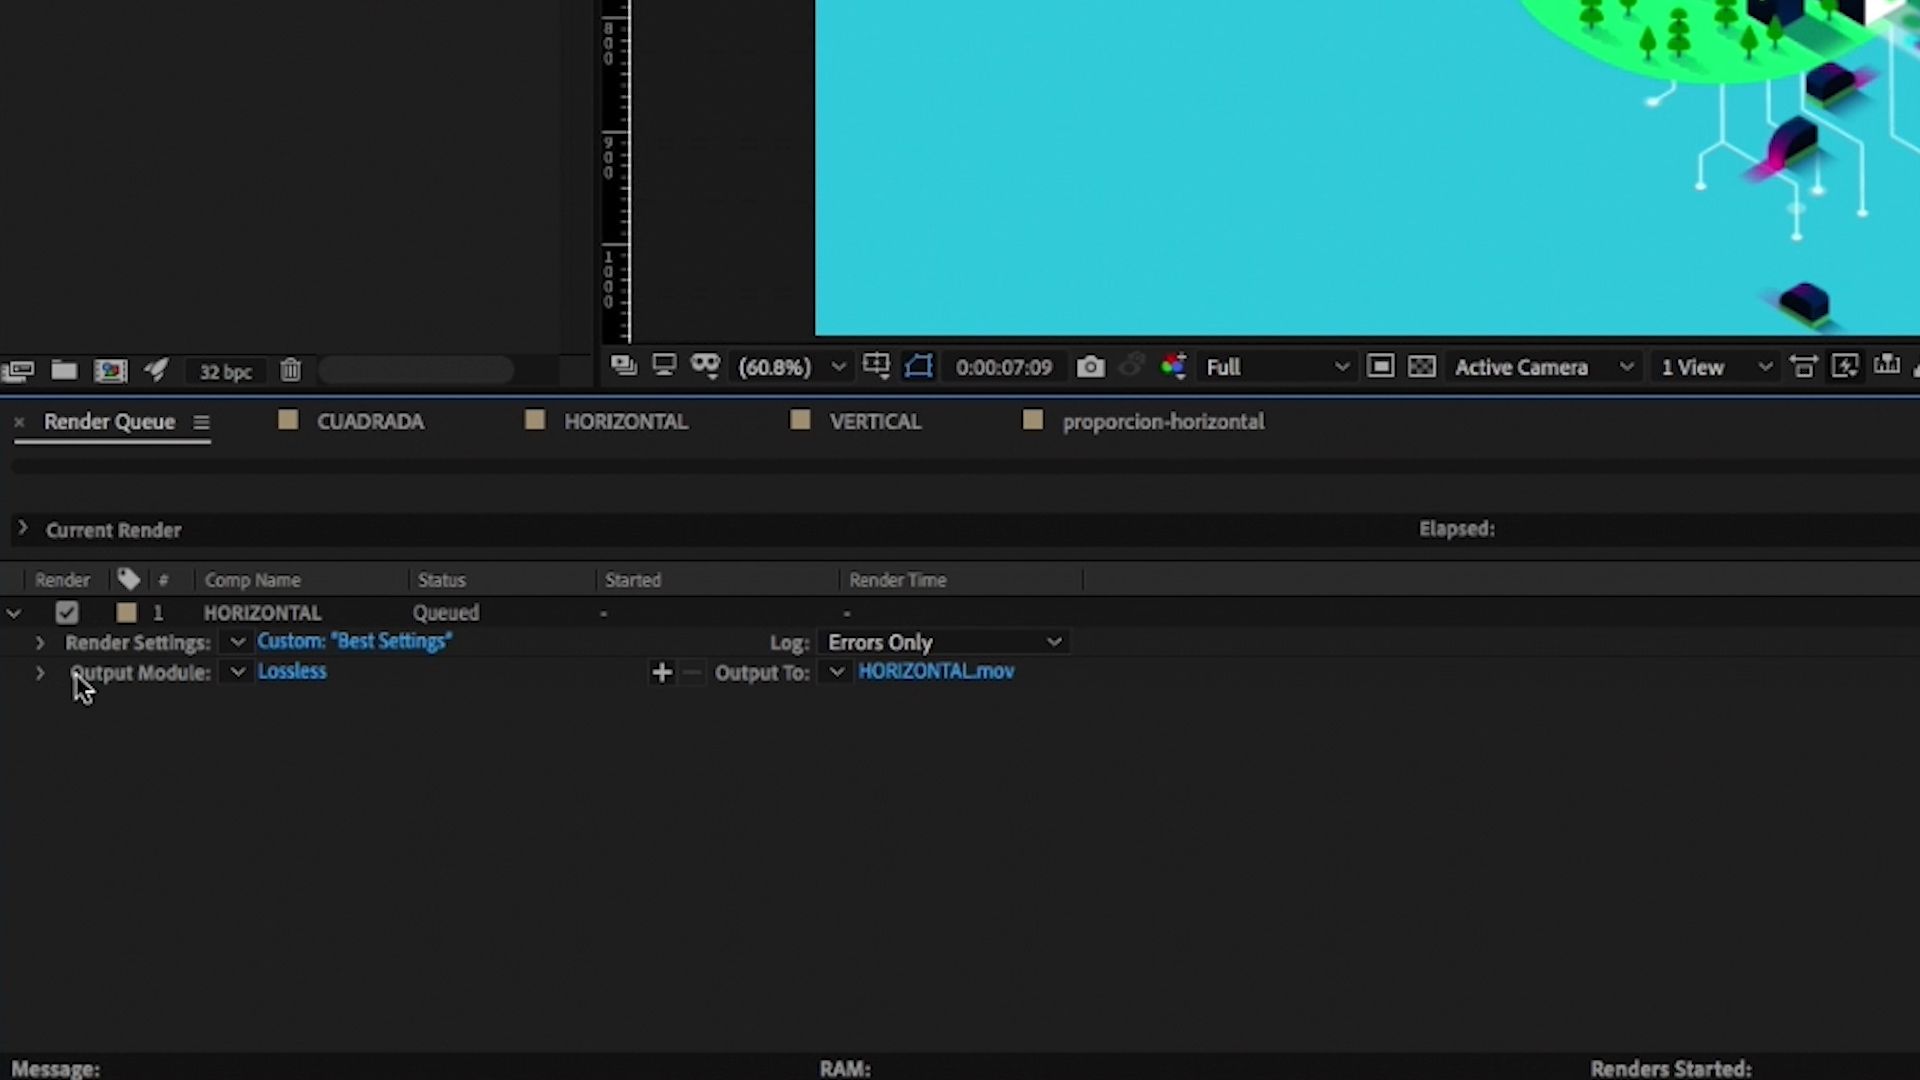The image size is (1920, 1080).
Task: Take a snapshot with the camera icon
Action: pos(1091,367)
